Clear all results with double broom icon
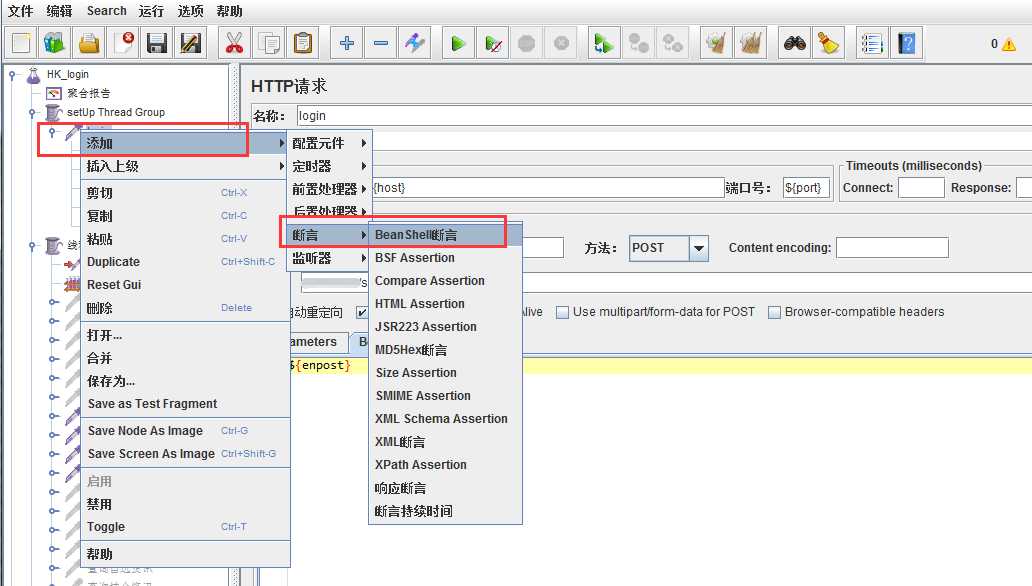Screen dimensions: 1032x586 point(750,43)
